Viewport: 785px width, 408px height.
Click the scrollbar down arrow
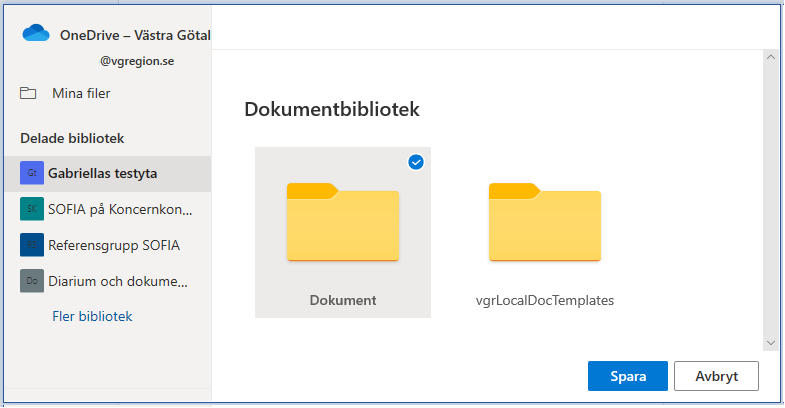[770, 342]
